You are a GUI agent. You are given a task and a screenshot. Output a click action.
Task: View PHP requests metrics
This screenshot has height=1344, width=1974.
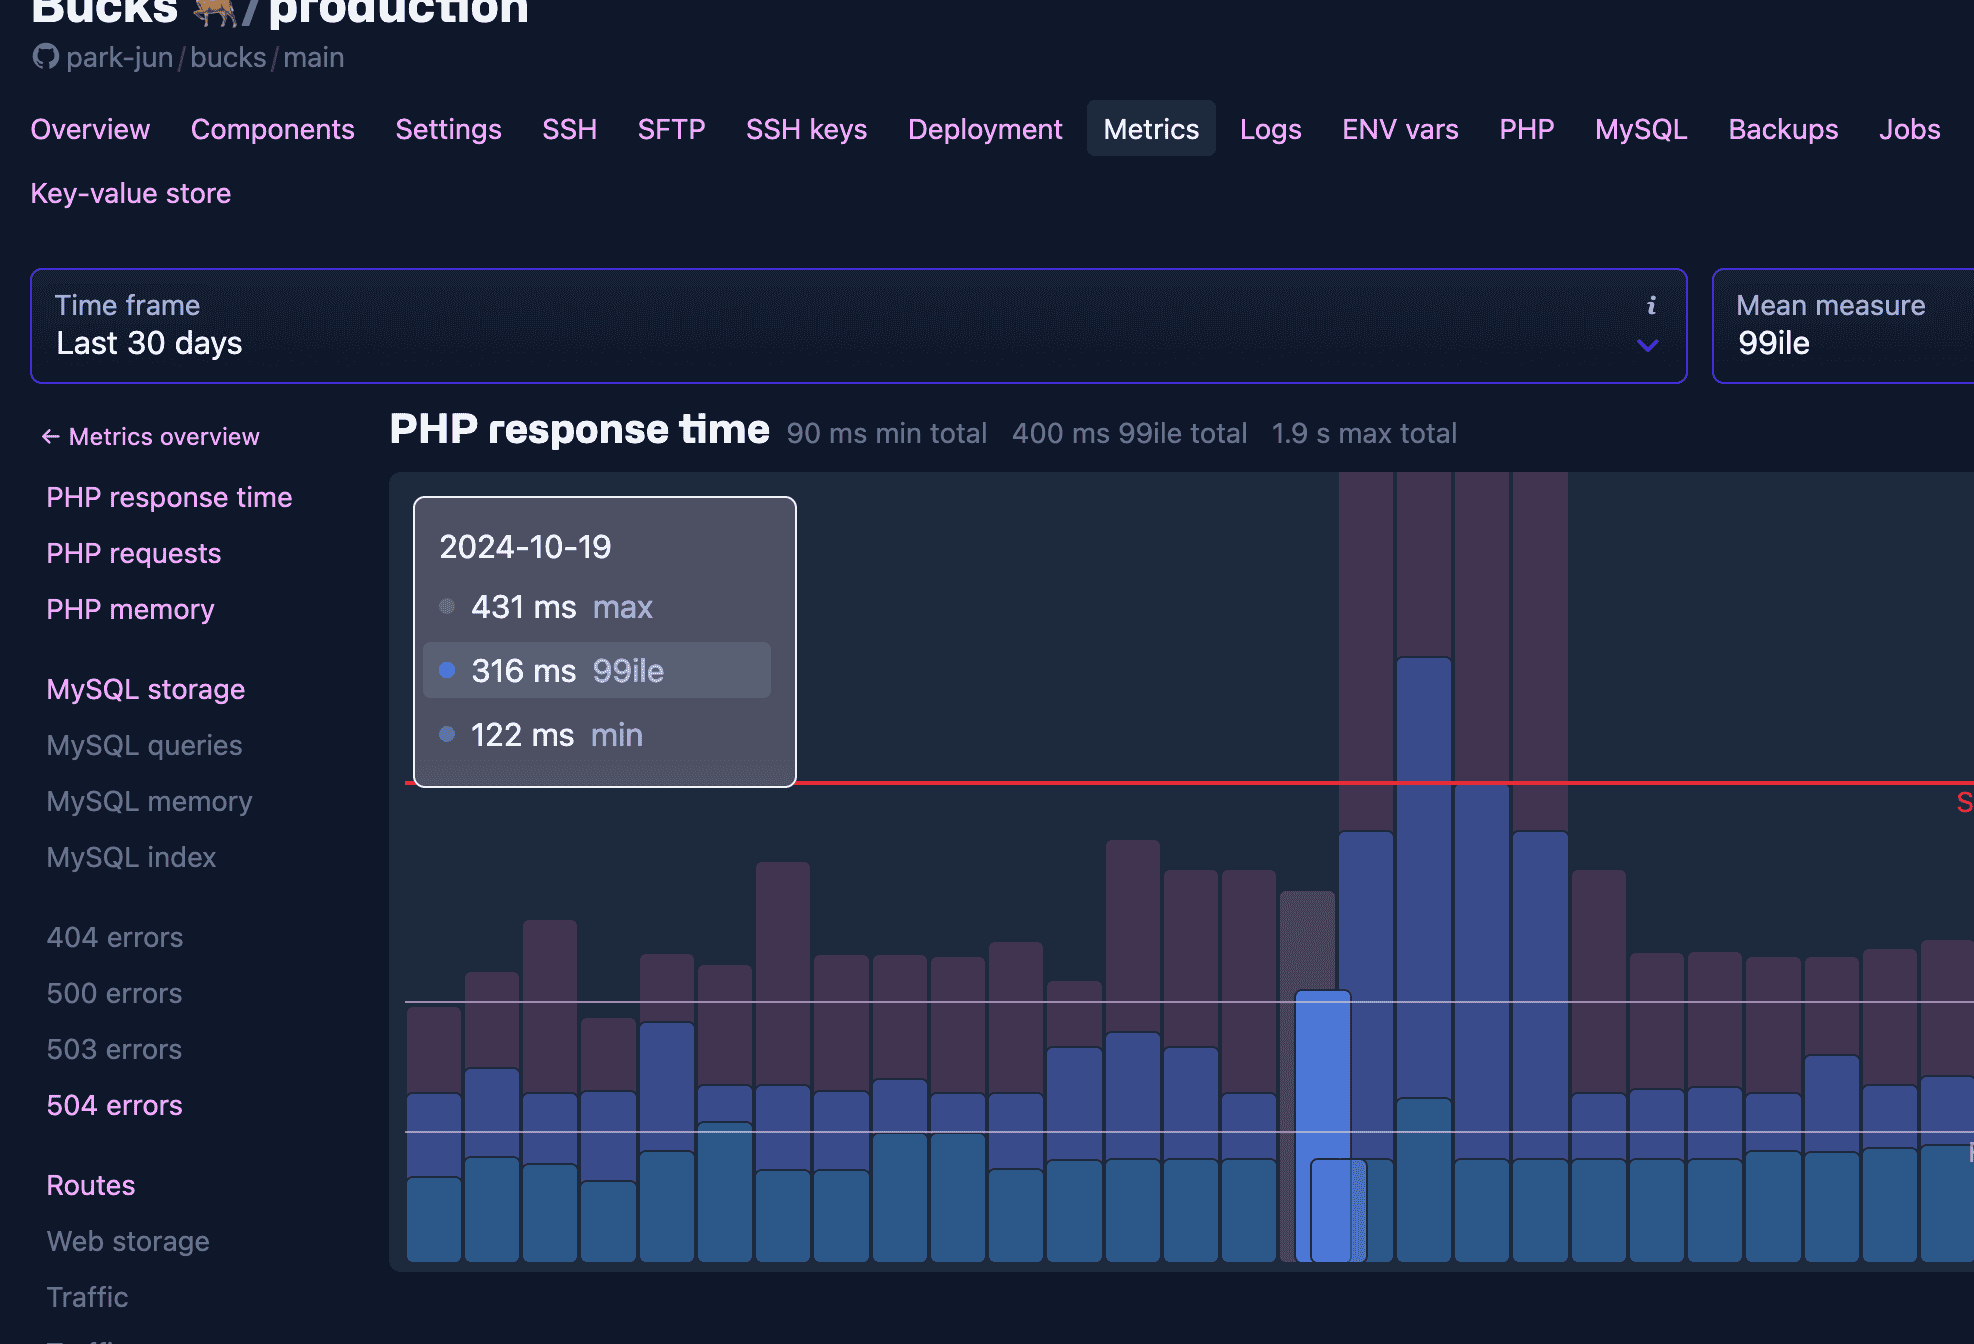[133, 553]
